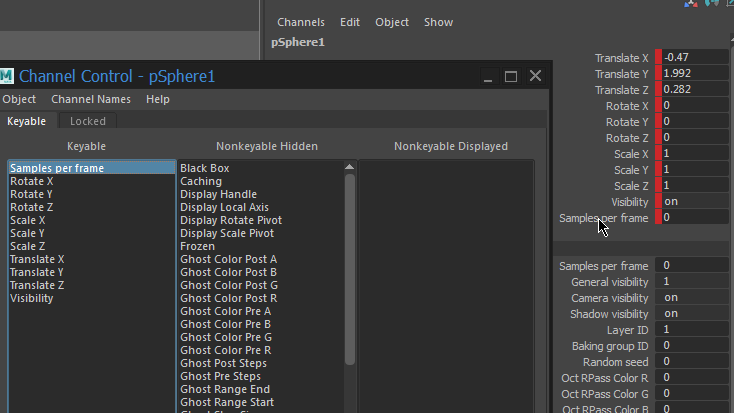Open the Channel Names menu
The image size is (734, 413).
(x=91, y=99)
